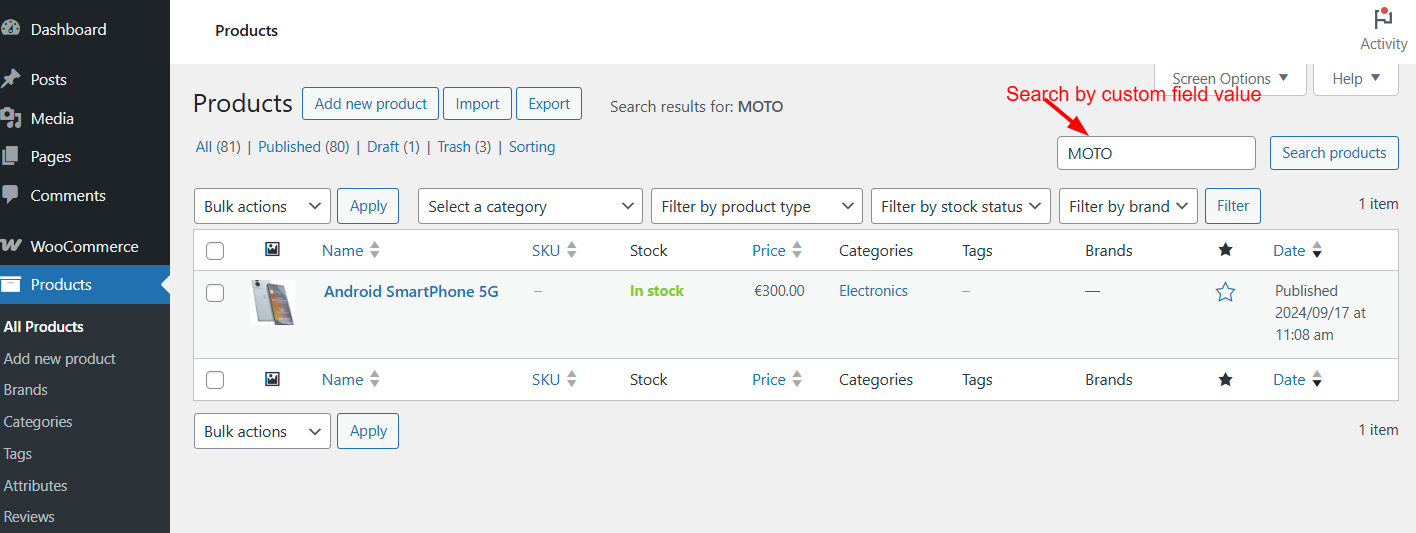1416x533 pixels.
Task: Check the select-all checkbox in table footer
Action: pyautogui.click(x=215, y=380)
